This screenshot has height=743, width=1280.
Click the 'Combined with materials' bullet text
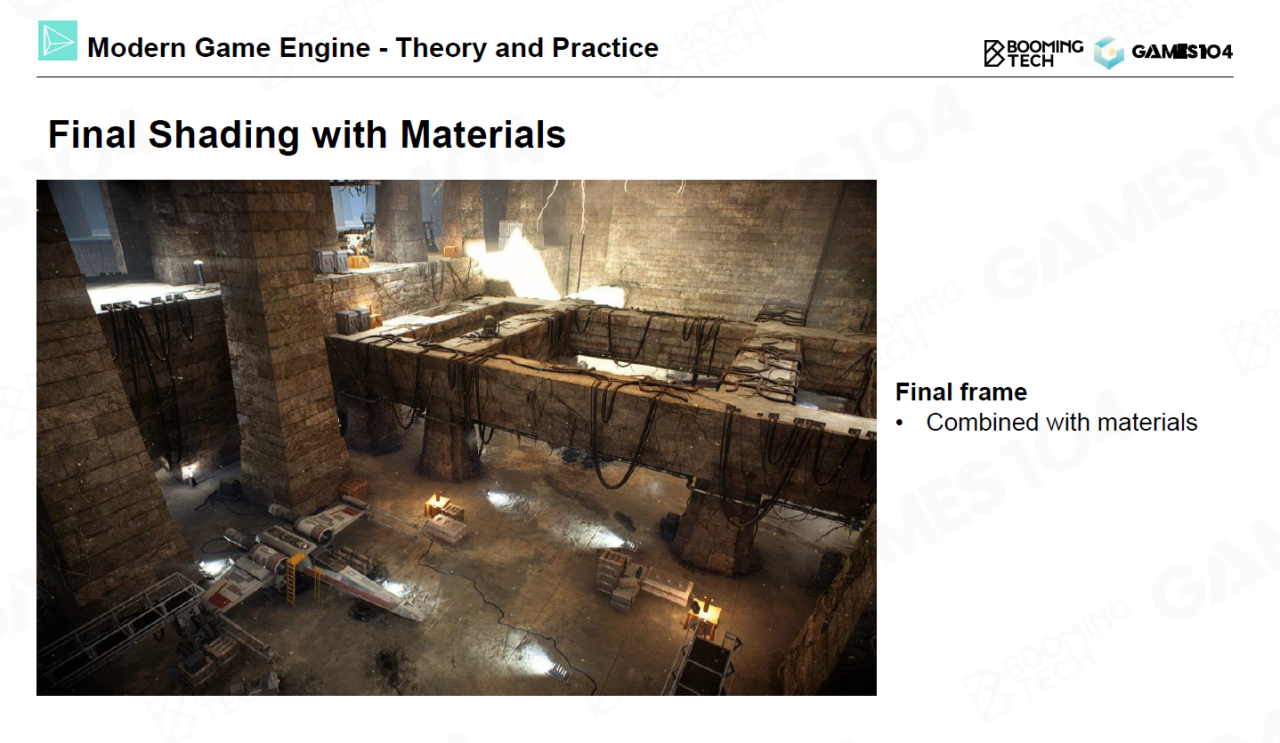[x=1061, y=422]
